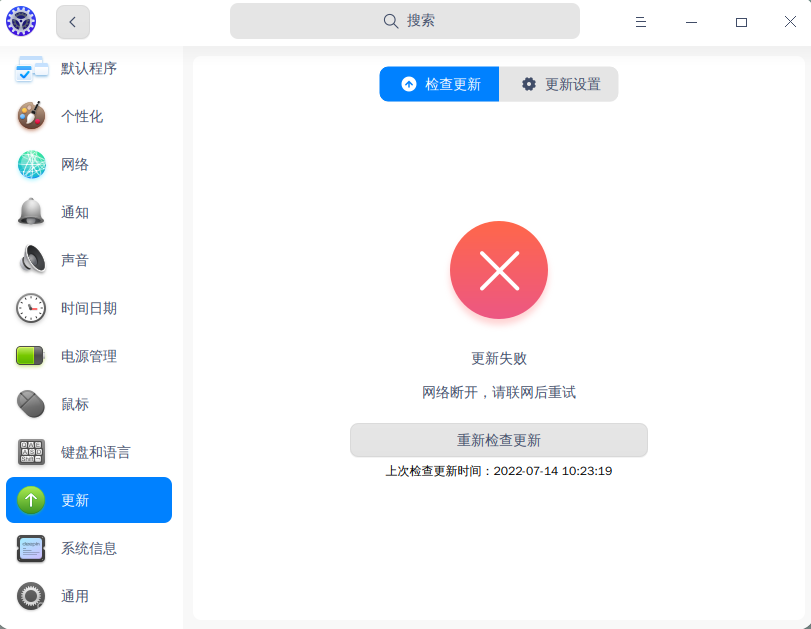Screen dimensions: 811x629
Task: Click the 重新检查更新 retry button
Action: (498, 440)
